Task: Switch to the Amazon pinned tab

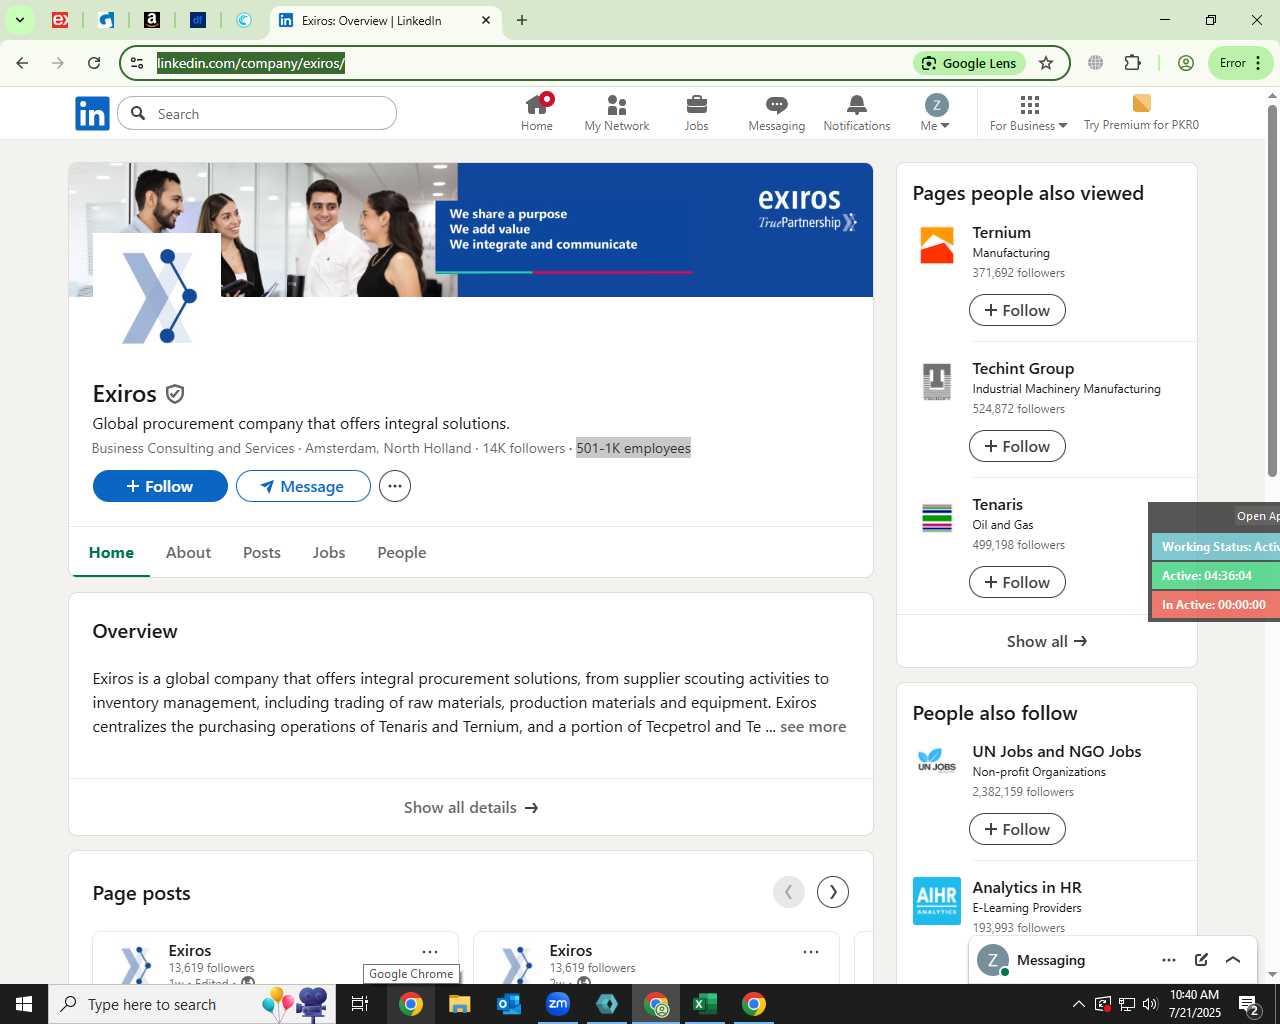Action: (152, 20)
